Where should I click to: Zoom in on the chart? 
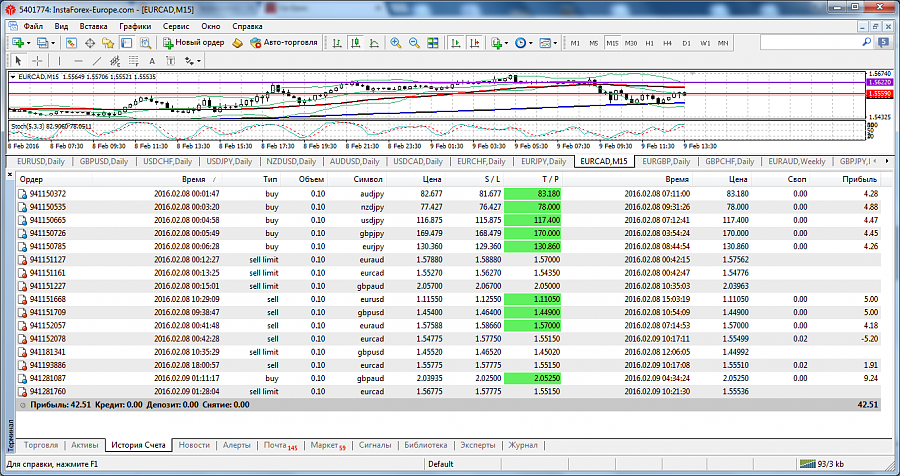395,42
